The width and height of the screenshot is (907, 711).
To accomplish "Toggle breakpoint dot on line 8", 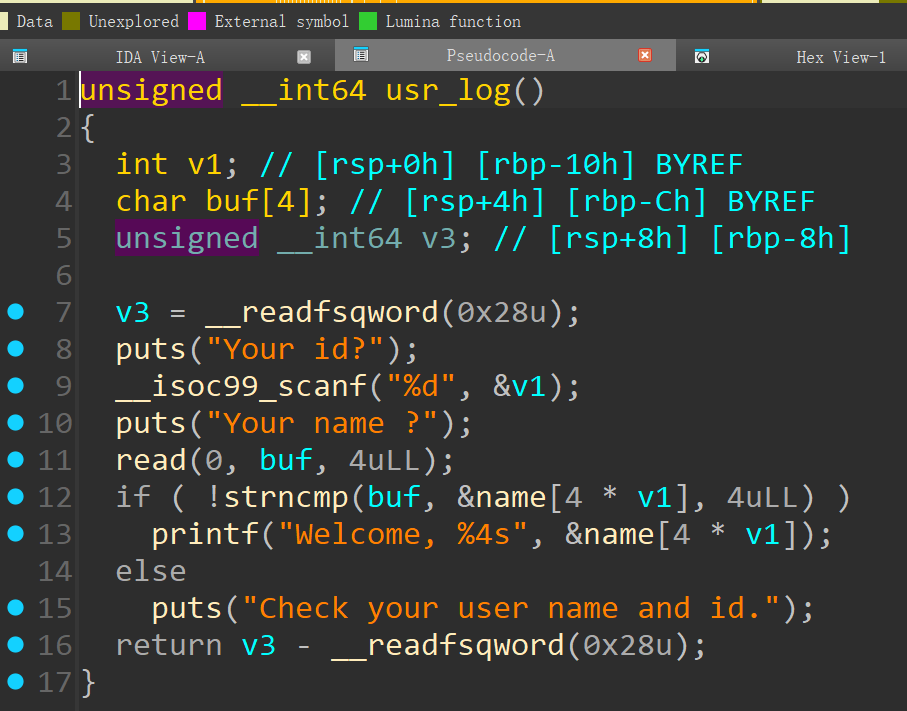I will coord(16,349).
